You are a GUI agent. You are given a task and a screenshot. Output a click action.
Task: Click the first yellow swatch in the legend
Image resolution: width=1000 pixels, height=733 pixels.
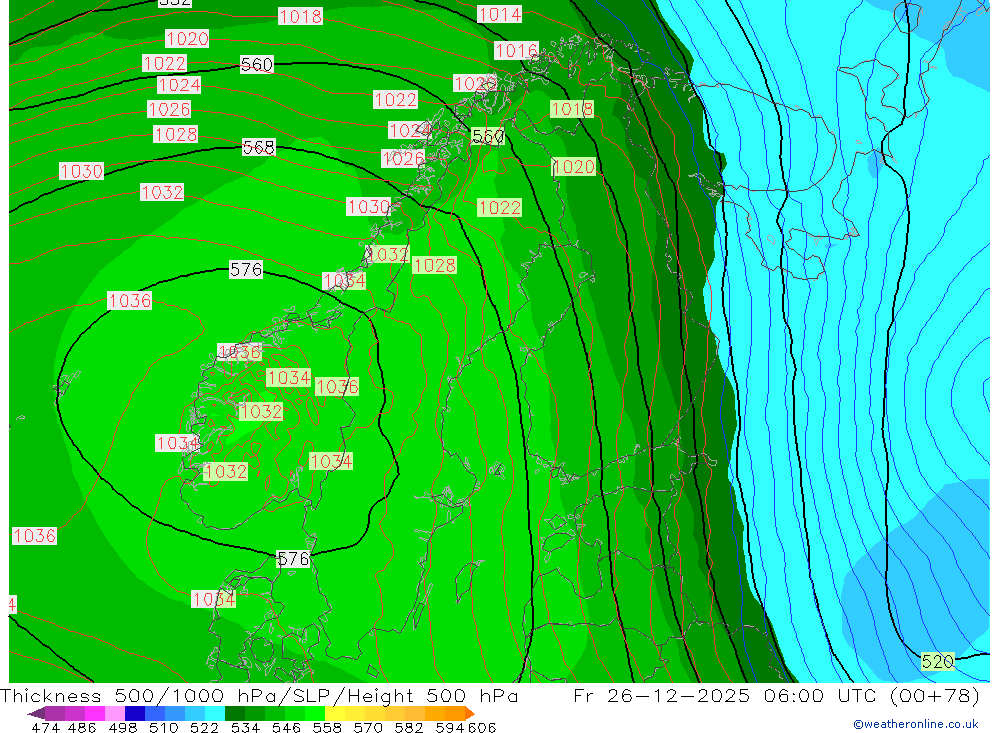coord(335,713)
